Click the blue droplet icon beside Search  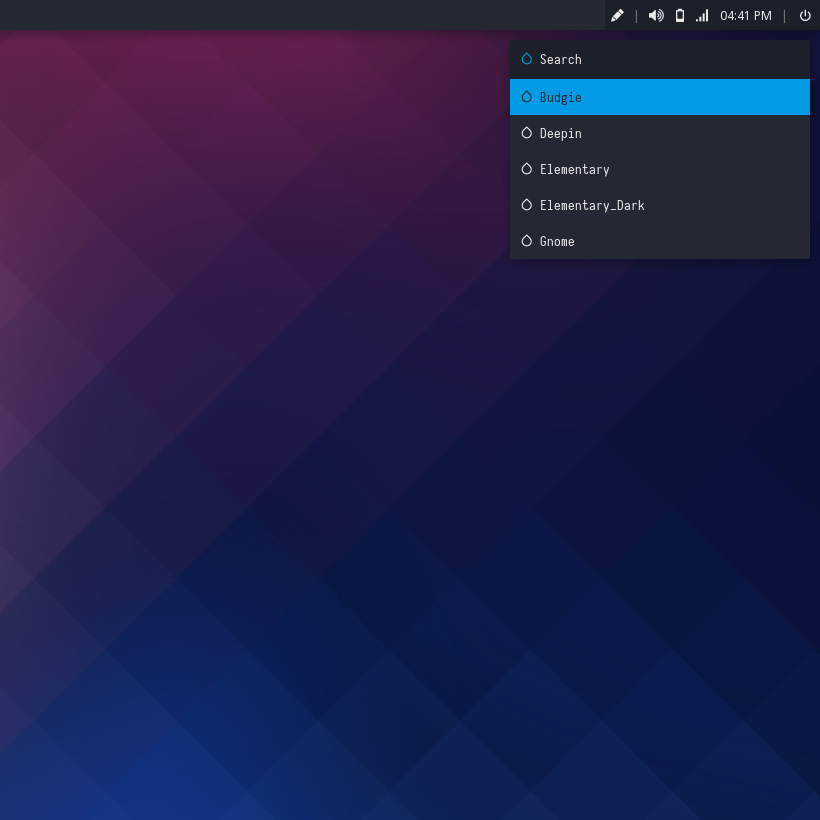527,59
